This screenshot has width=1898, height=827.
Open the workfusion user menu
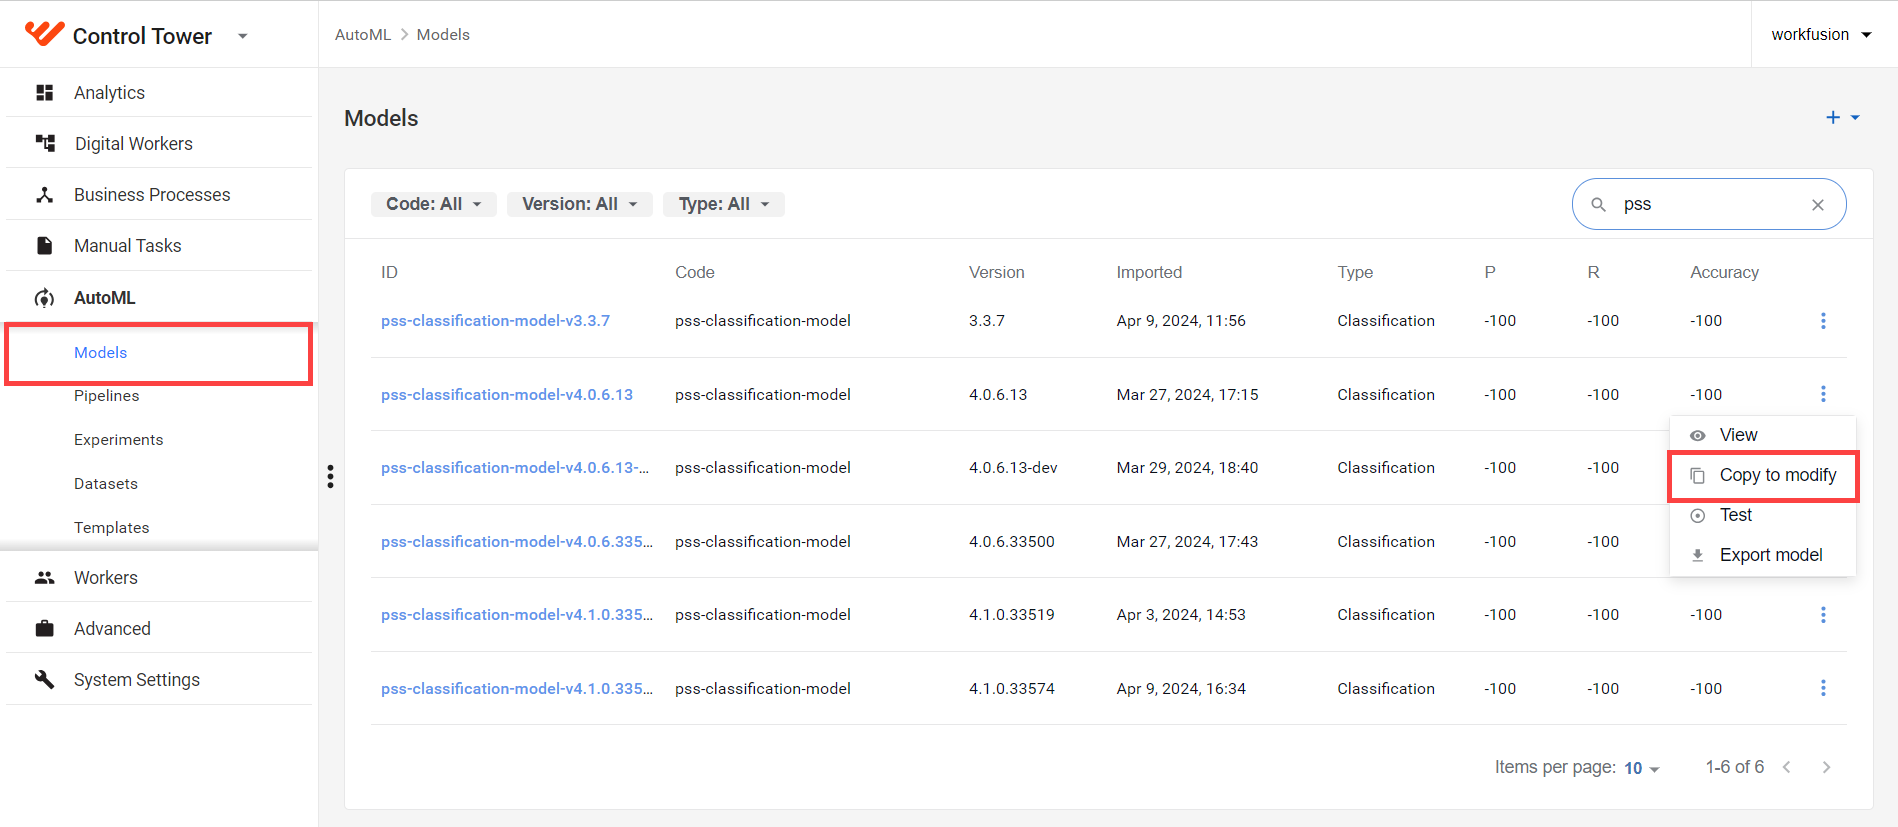pos(1821,34)
